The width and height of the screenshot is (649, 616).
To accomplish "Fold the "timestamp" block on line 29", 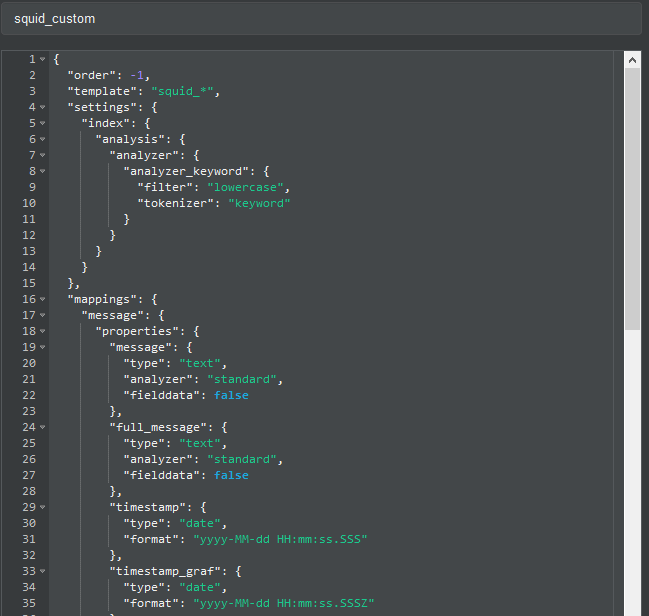I will click(43, 507).
